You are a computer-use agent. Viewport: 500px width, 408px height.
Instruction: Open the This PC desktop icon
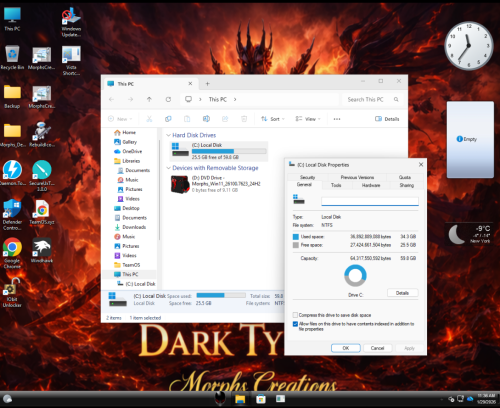12,19
